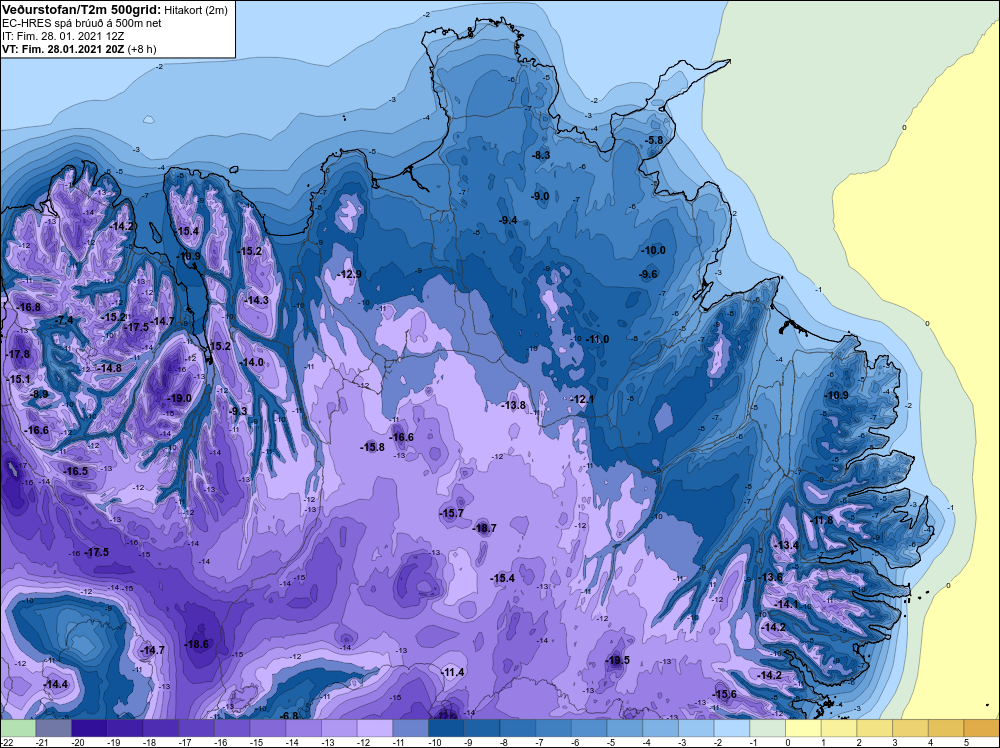Click the 'IT: Fim. 28. 01. 2021 12Z' line
This screenshot has height=748, width=1000.
pyautogui.click(x=63, y=36)
